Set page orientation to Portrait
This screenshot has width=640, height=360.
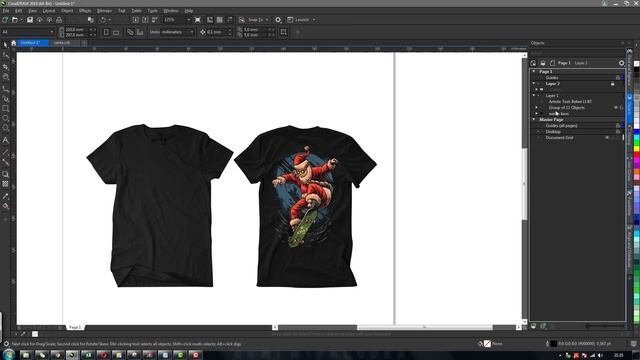point(106,32)
